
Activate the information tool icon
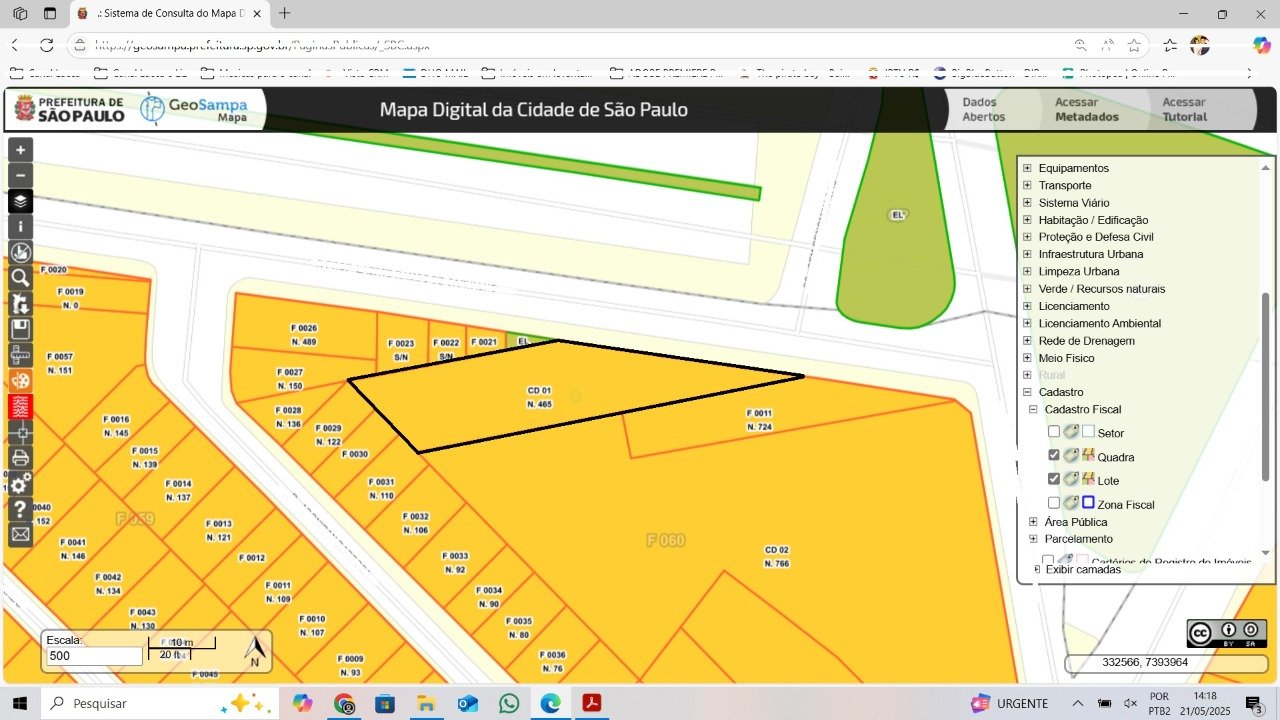point(20,227)
